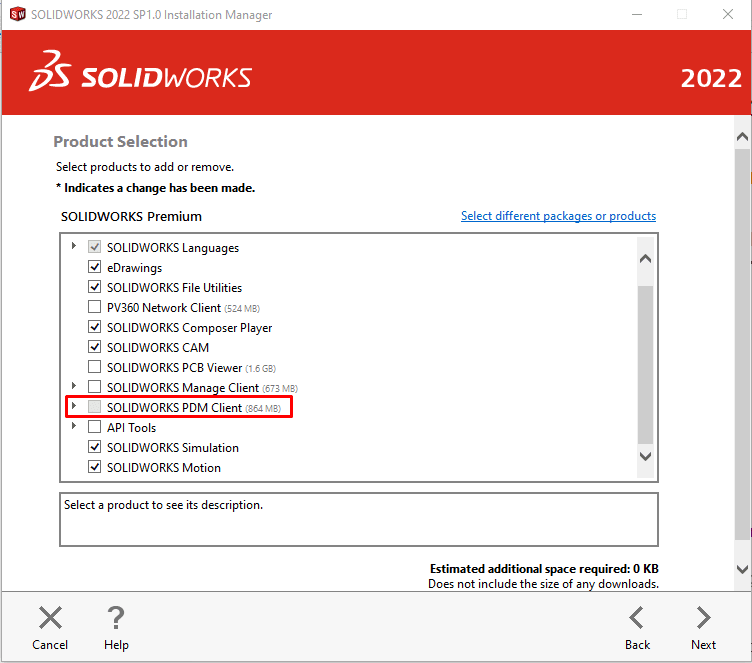Check the PV360 Network Client checkbox

(x=94, y=307)
